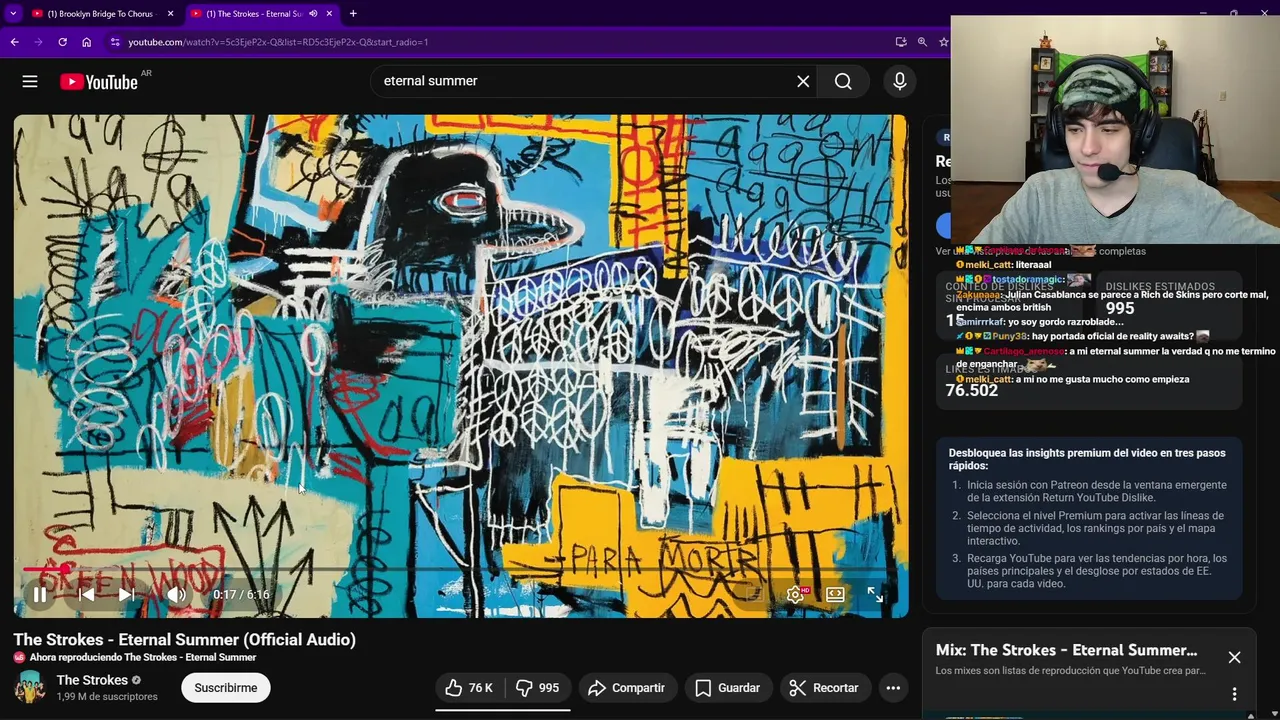Open The Strokes channel name link

(92, 680)
